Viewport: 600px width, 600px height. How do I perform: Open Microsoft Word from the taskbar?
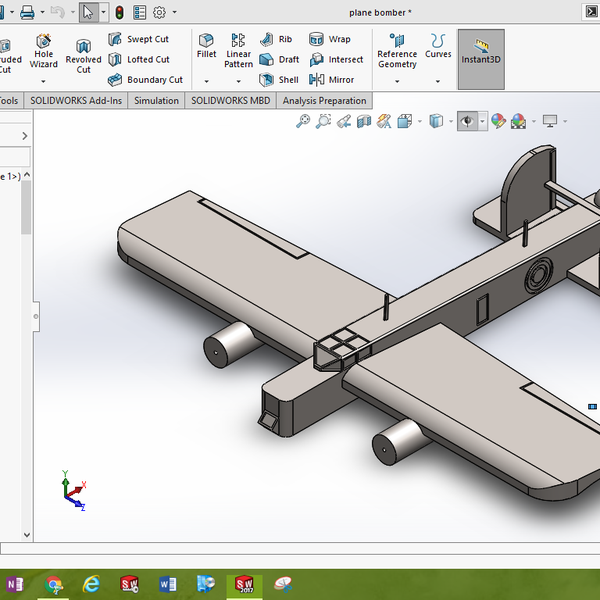click(x=167, y=584)
